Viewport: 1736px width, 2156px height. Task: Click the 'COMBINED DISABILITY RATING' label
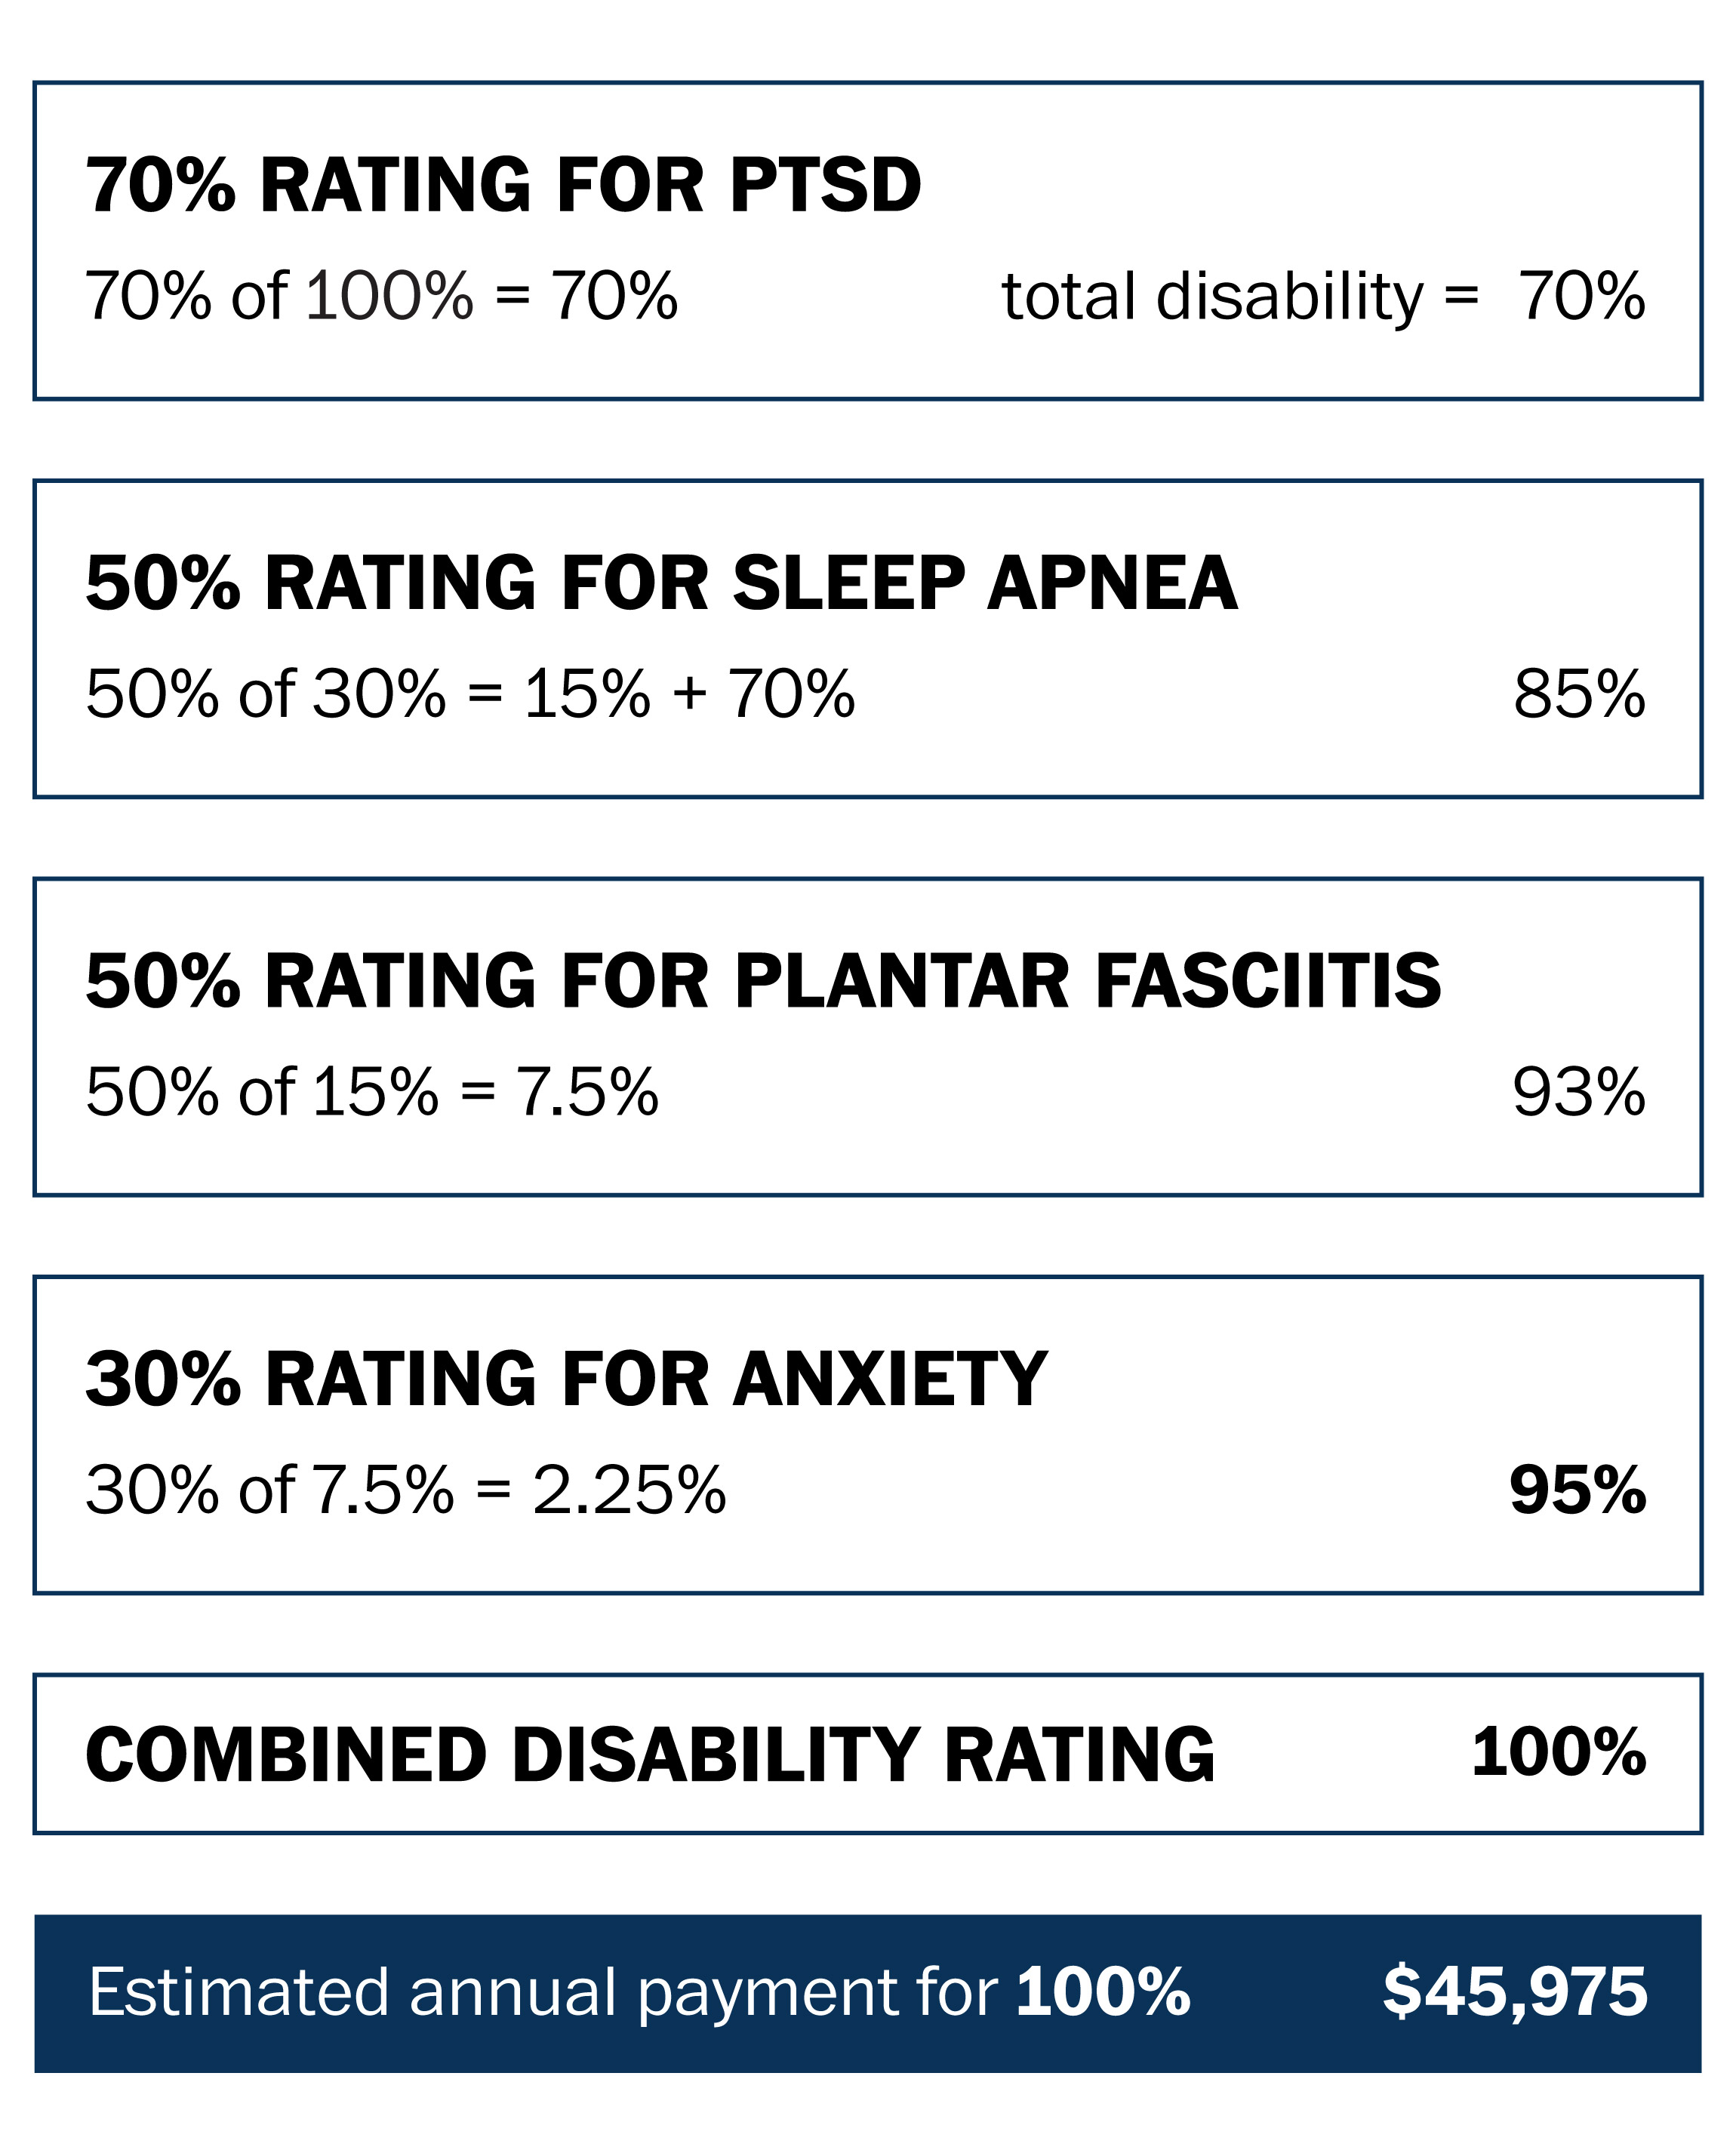tap(650, 1755)
